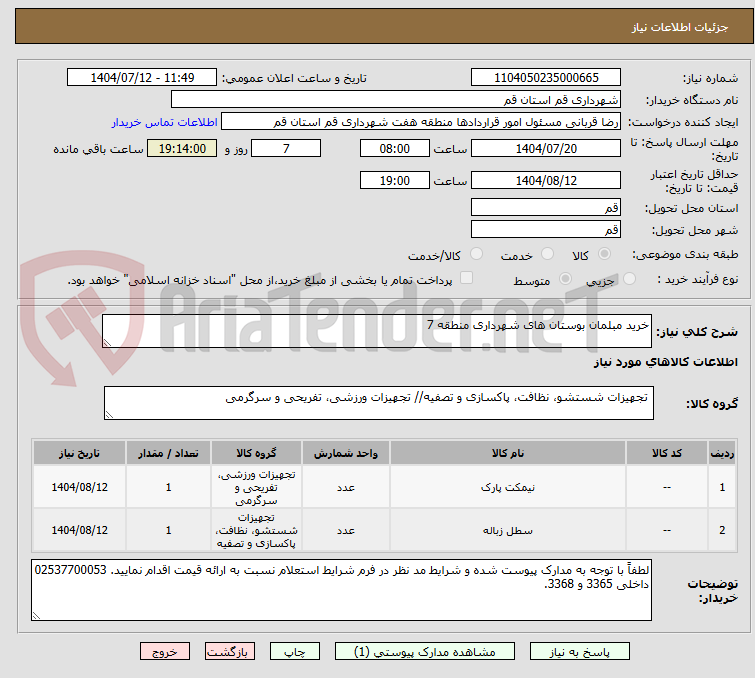This screenshot has height=678, width=755.
Task: Click the resize grip of شرح کلی نیاز box
Action: click(107, 343)
